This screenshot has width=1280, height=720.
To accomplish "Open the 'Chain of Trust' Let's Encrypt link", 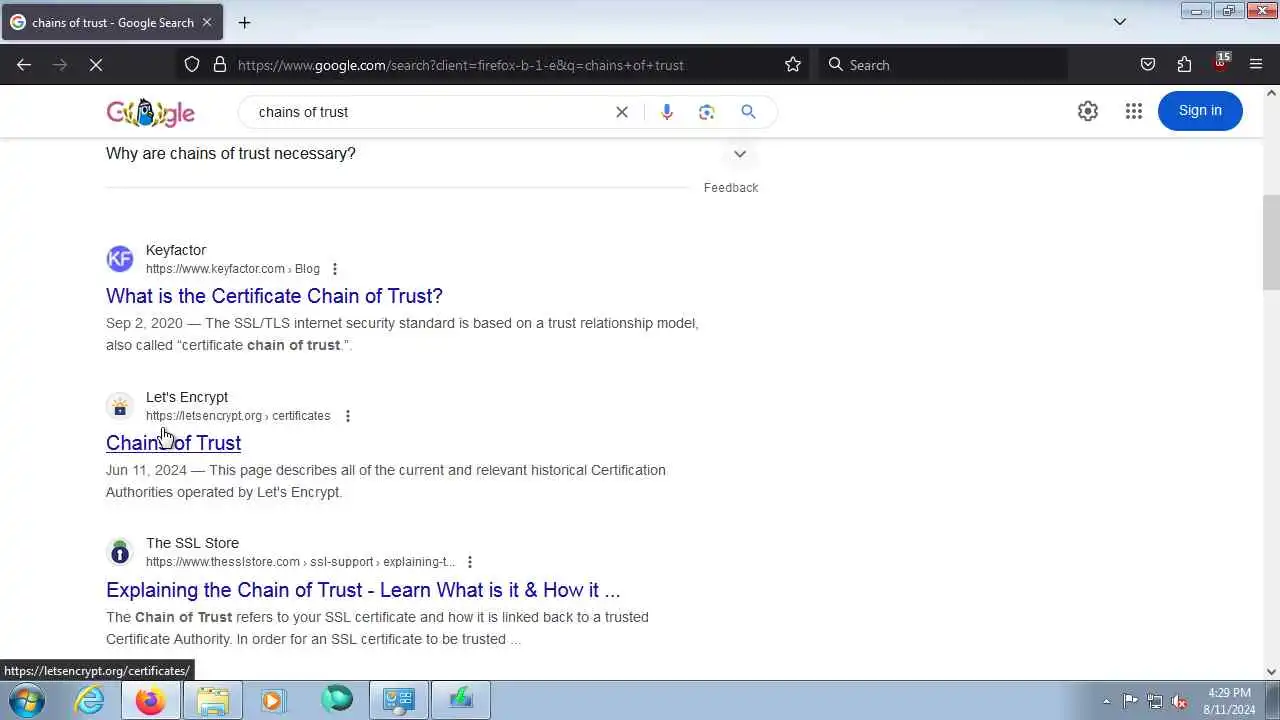I will (x=173, y=443).
